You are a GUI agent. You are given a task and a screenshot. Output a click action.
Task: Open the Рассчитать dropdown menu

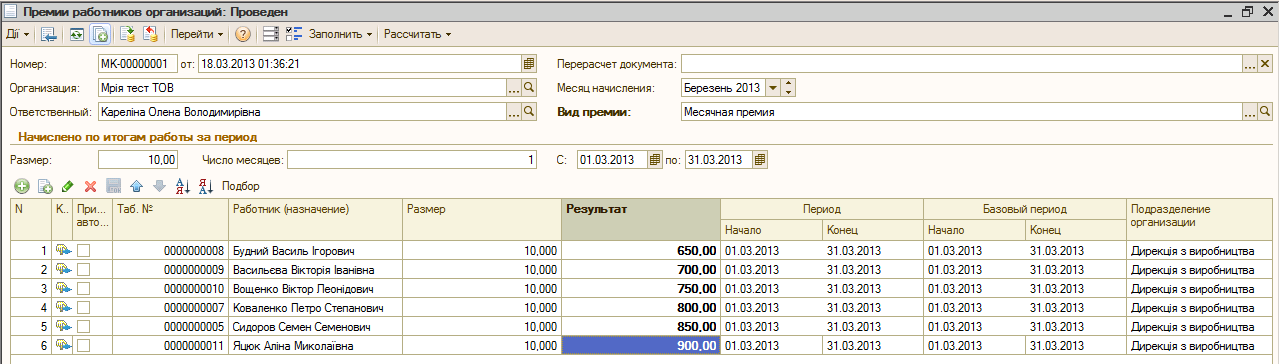(x=417, y=34)
